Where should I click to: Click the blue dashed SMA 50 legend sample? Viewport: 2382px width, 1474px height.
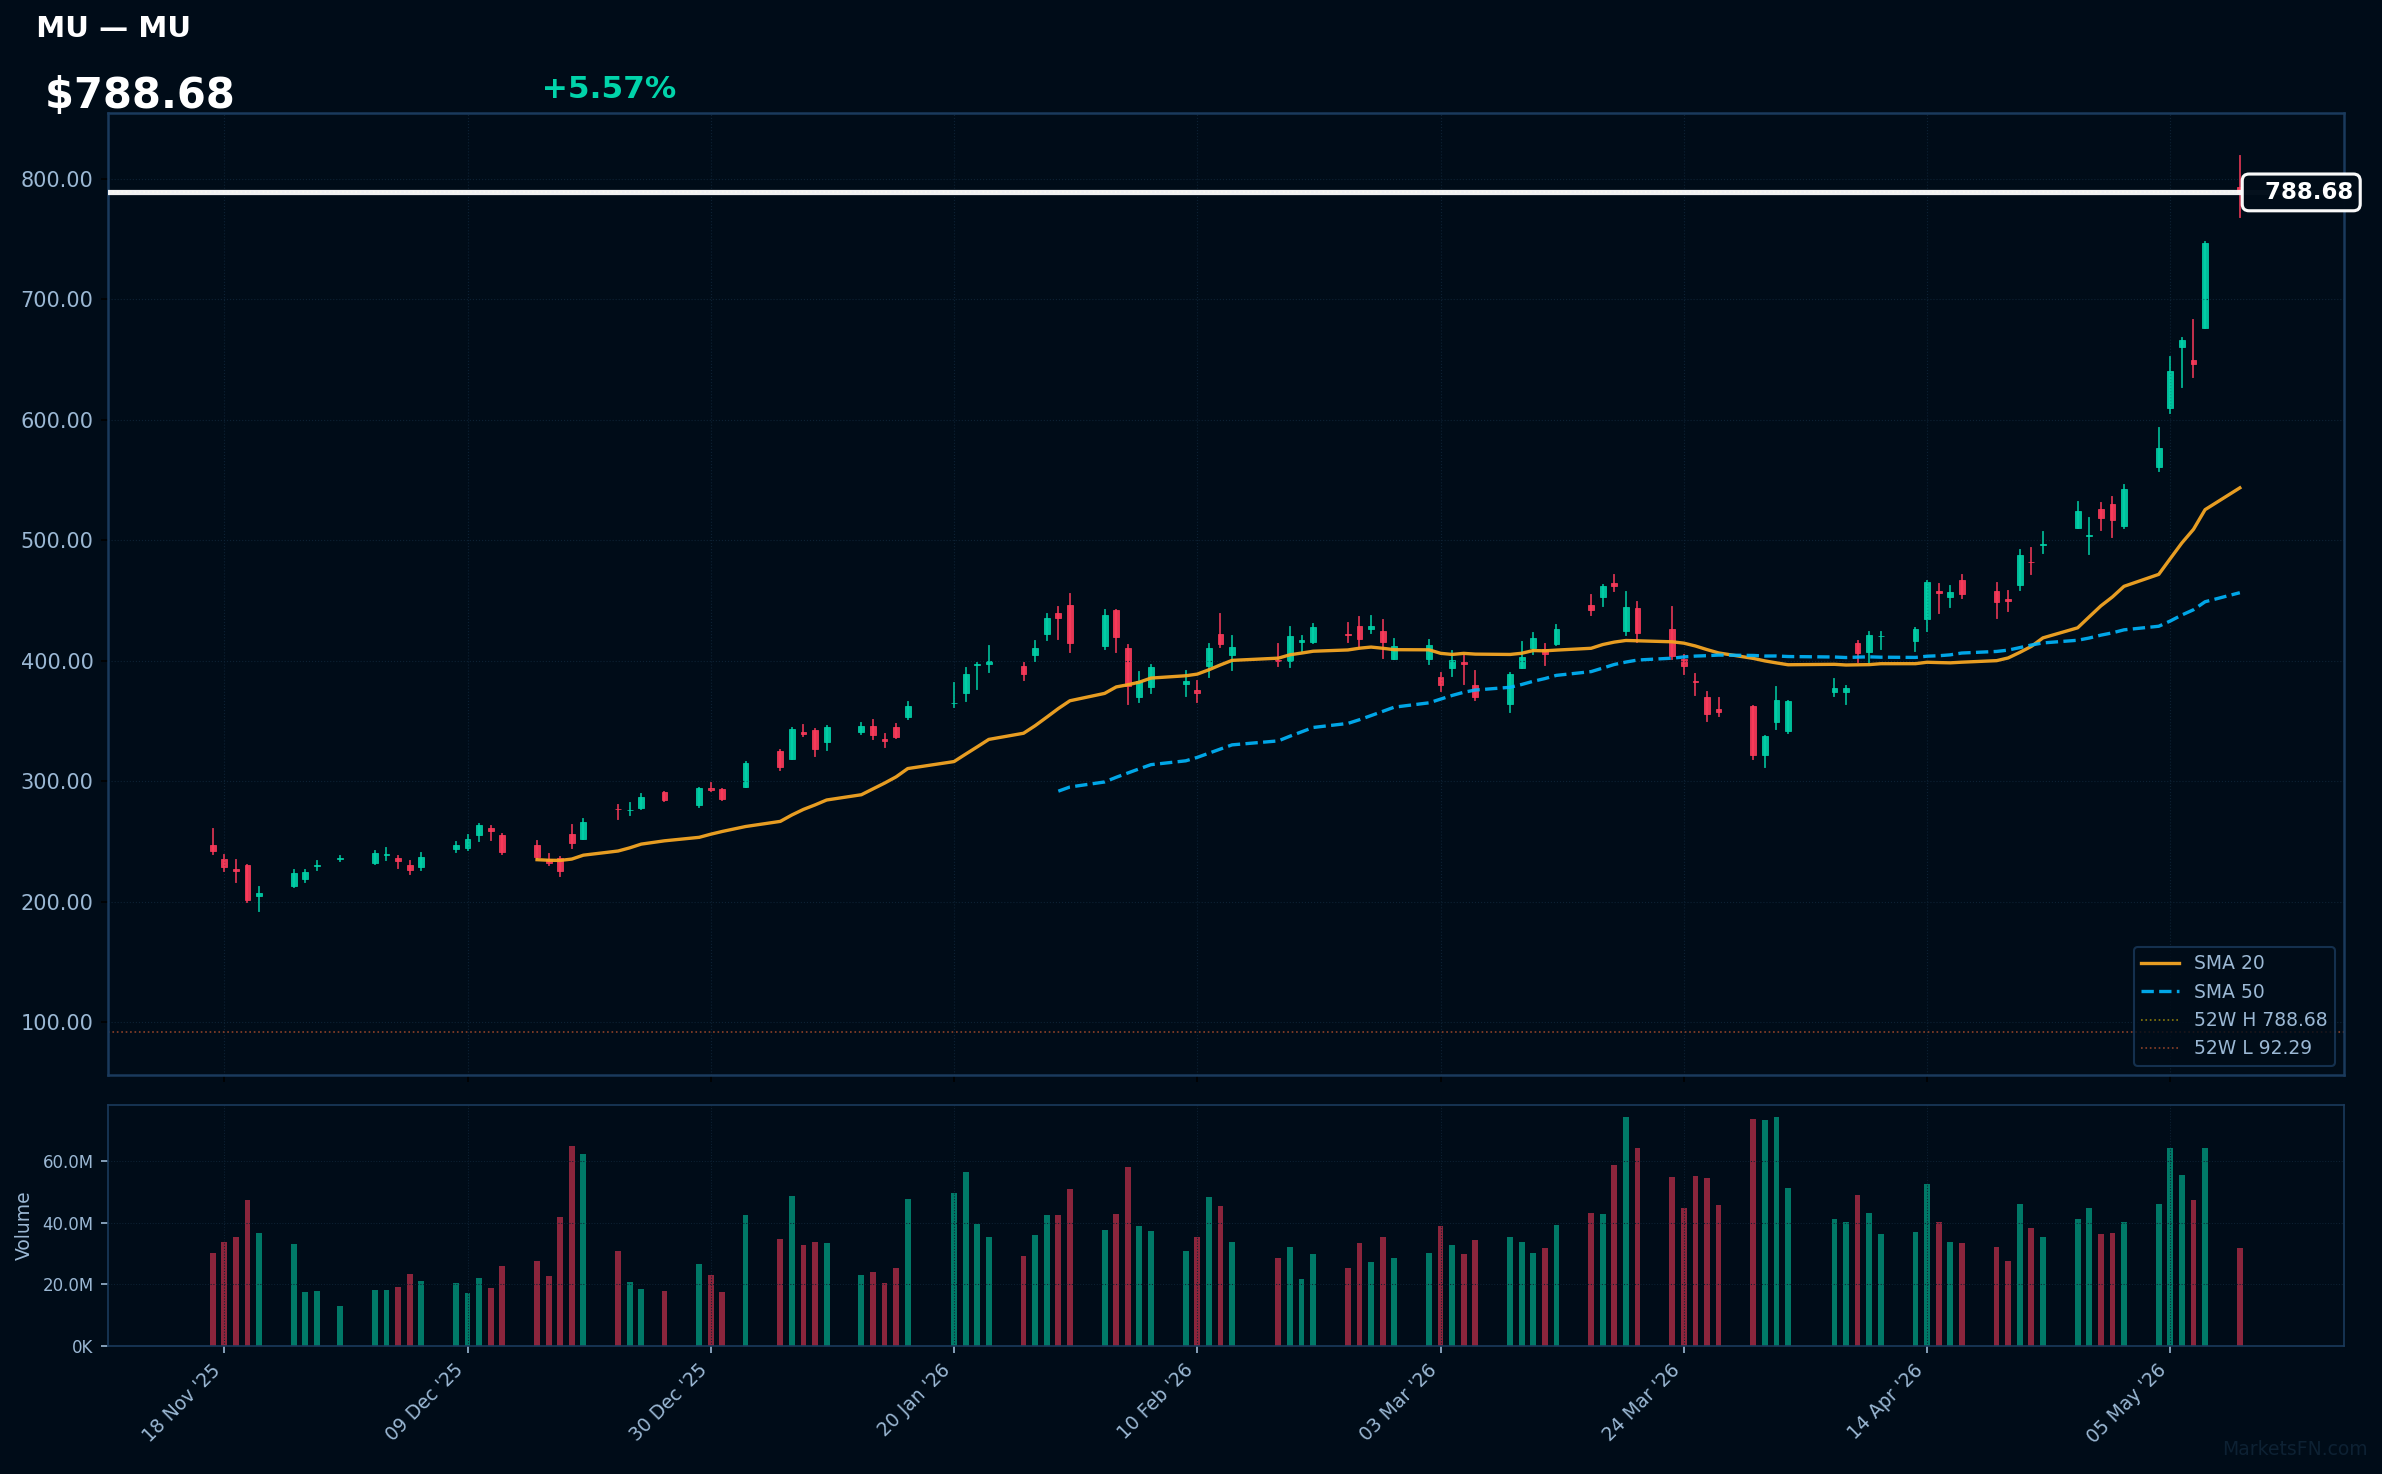(2160, 992)
